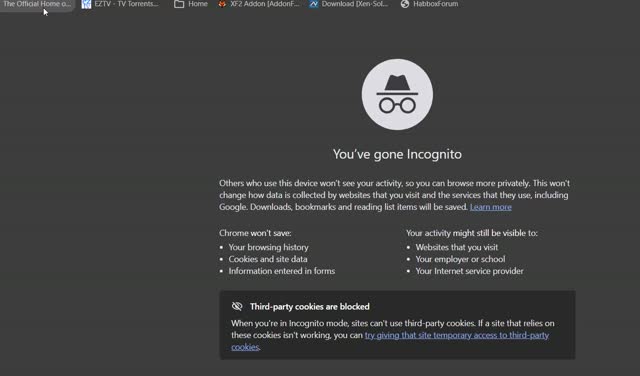This screenshot has height=376, width=640.
Task: Follow the 'Learn more' link
Action: [x=491, y=207]
